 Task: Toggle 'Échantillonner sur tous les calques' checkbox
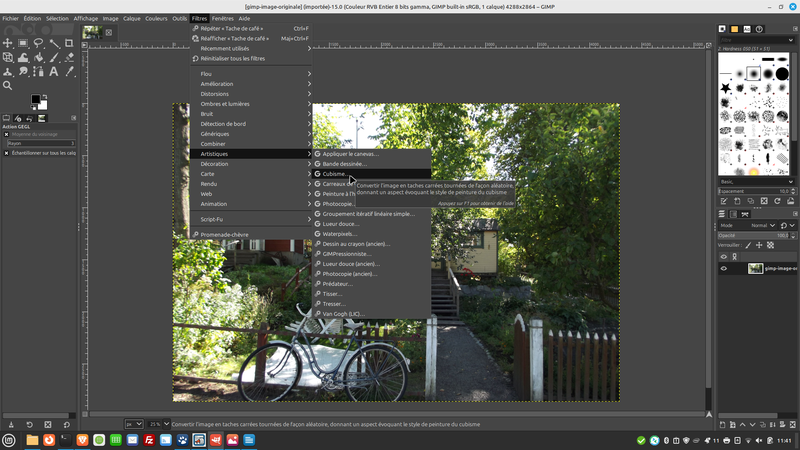[6, 153]
